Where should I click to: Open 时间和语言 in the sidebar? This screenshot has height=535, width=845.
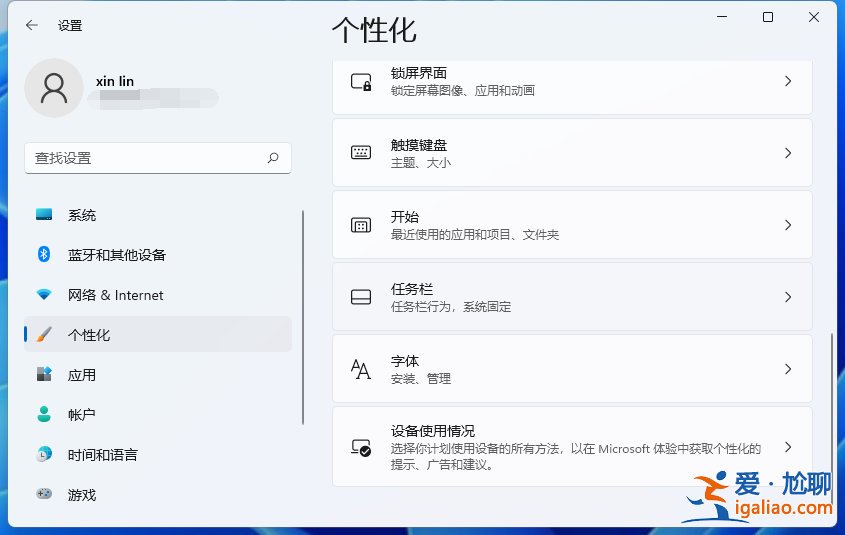[x=158, y=454]
